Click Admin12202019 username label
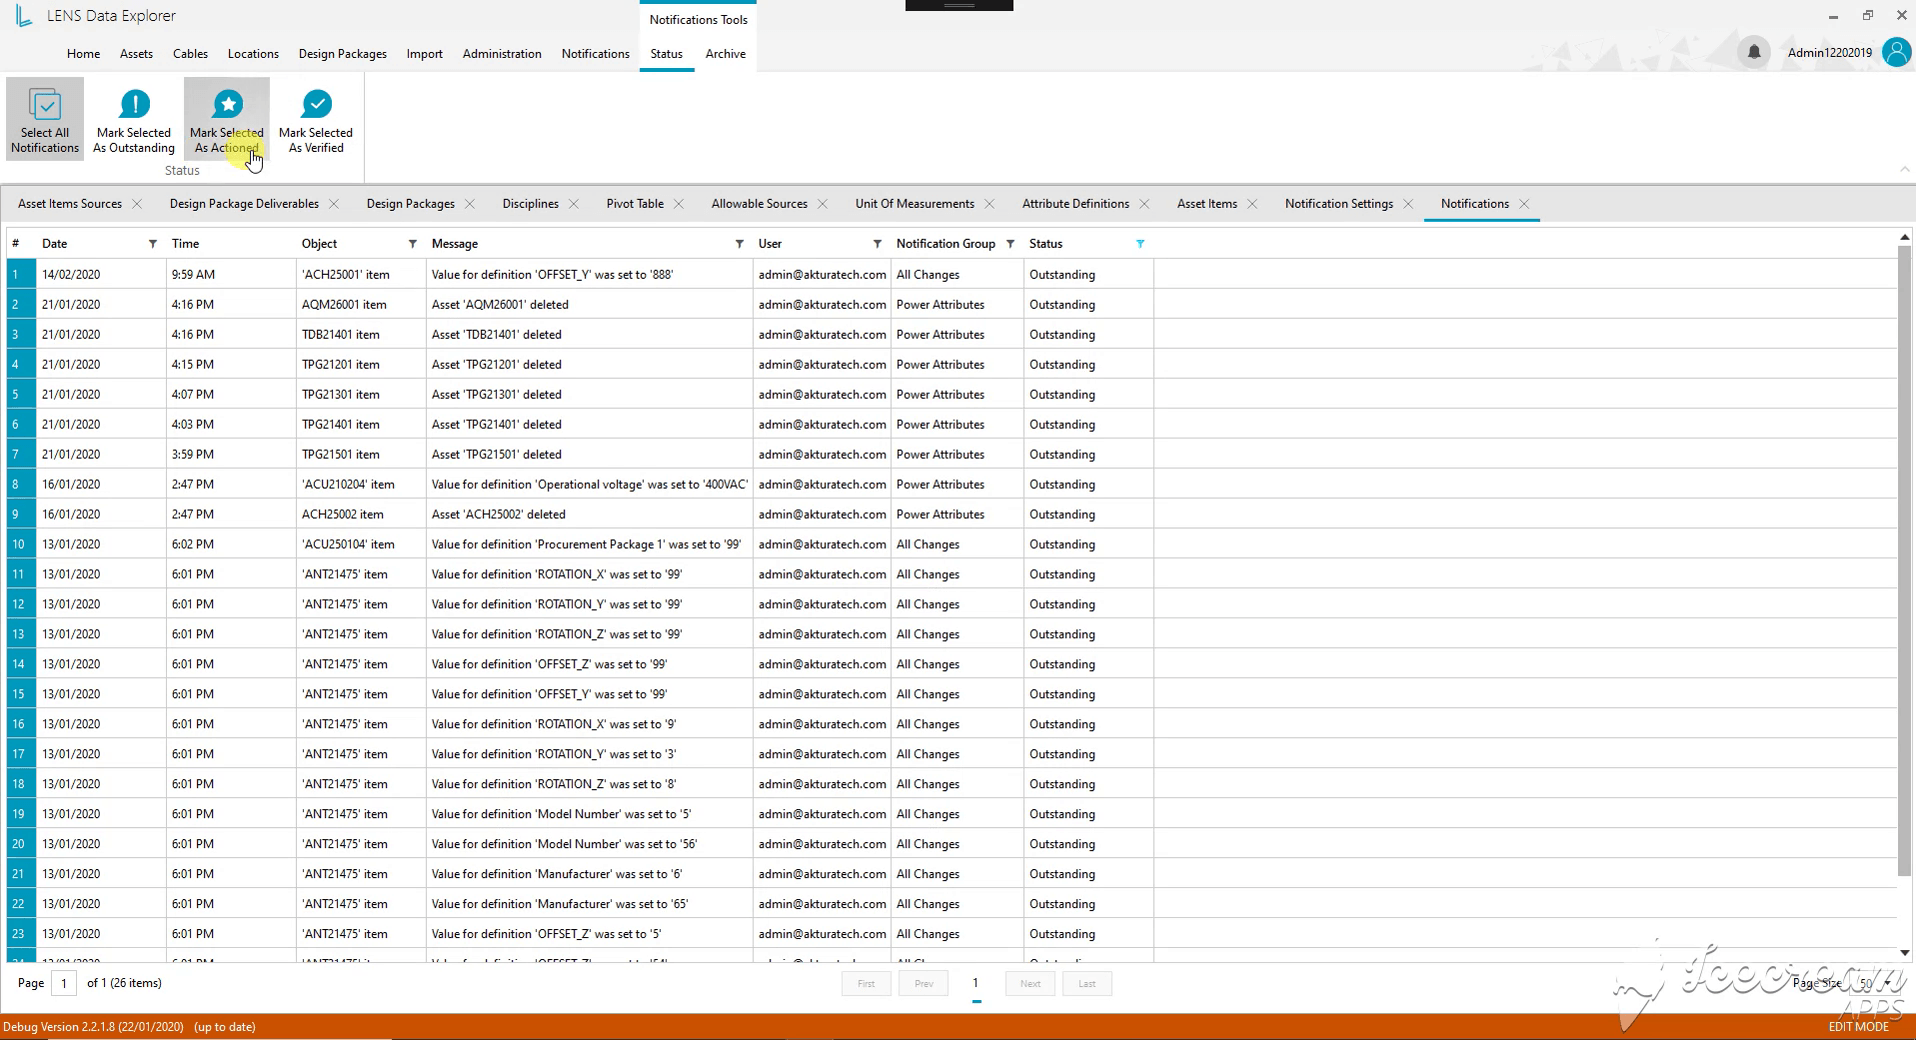 pos(1829,53)
